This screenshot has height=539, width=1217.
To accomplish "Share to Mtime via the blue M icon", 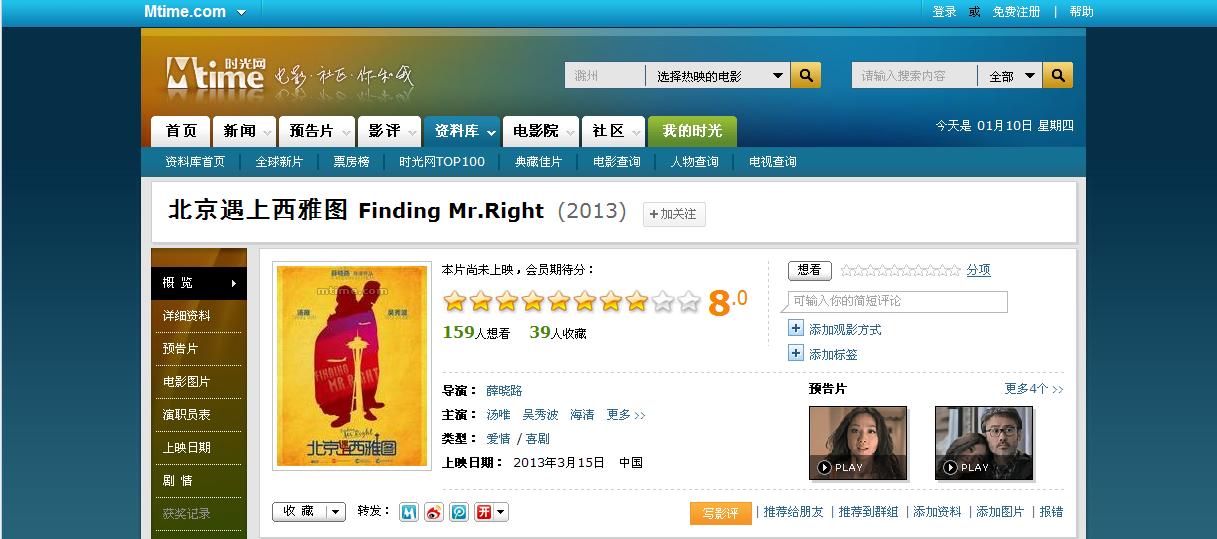I will pos(409,512).
